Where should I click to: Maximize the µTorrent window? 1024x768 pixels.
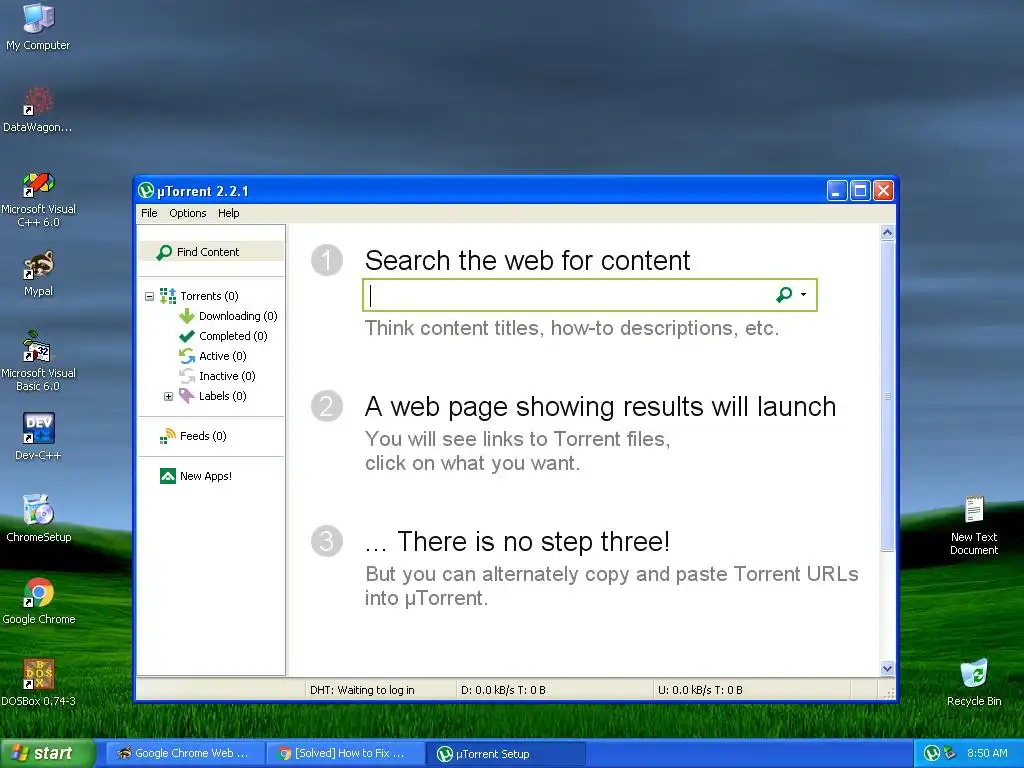[x=860, y=191]
